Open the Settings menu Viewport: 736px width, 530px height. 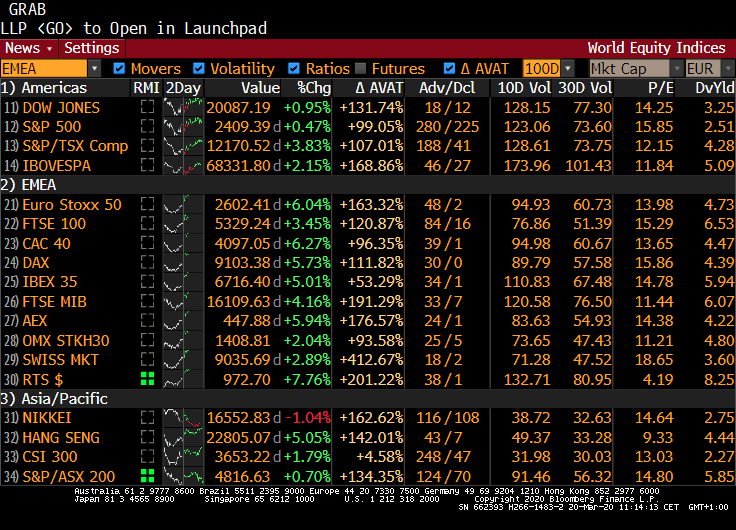point(92,48)
